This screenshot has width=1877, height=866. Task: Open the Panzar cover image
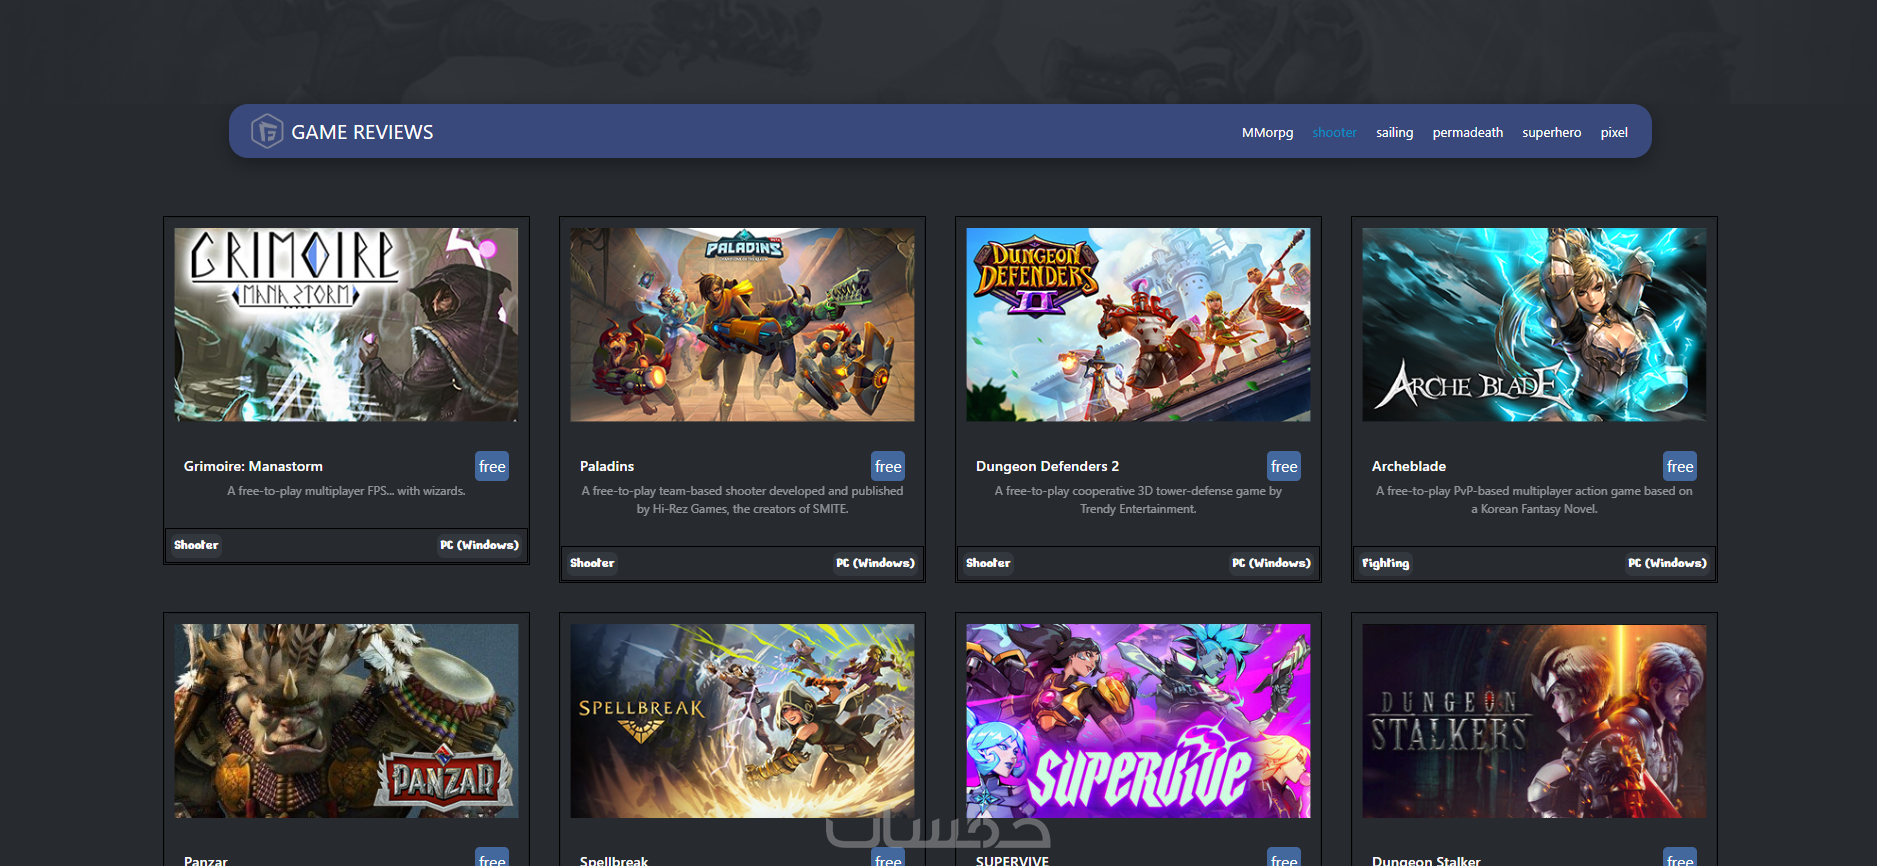(x=346, y=721)
